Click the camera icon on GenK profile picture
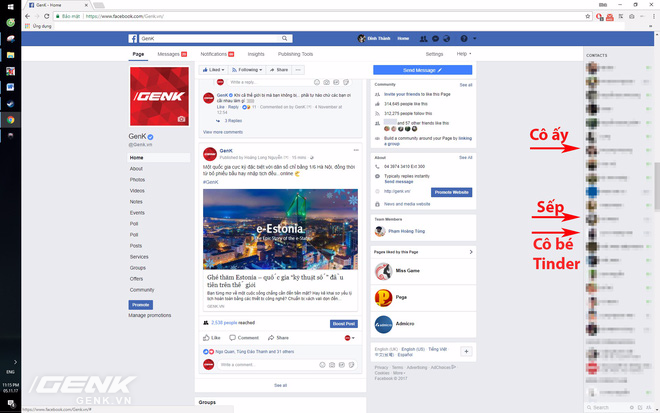 (181, 119)
